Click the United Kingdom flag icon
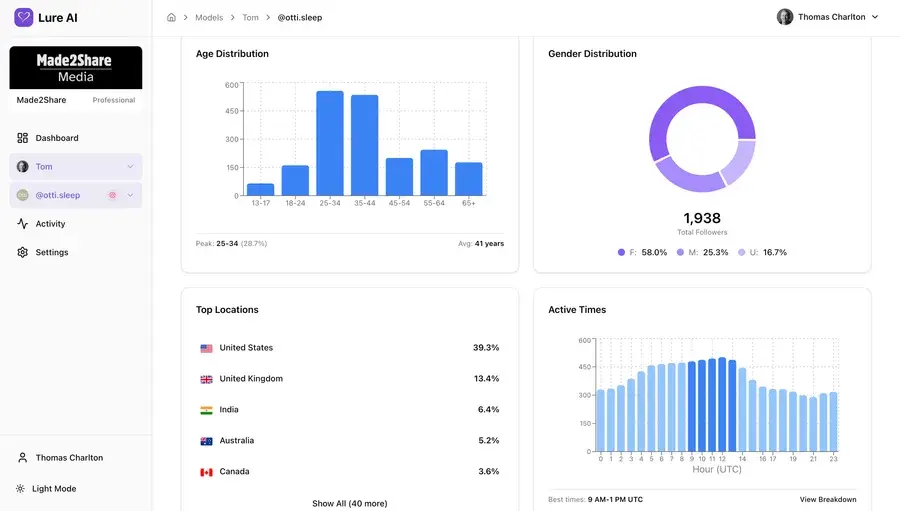Screen dimensions: 900x511 pos(206,379)
